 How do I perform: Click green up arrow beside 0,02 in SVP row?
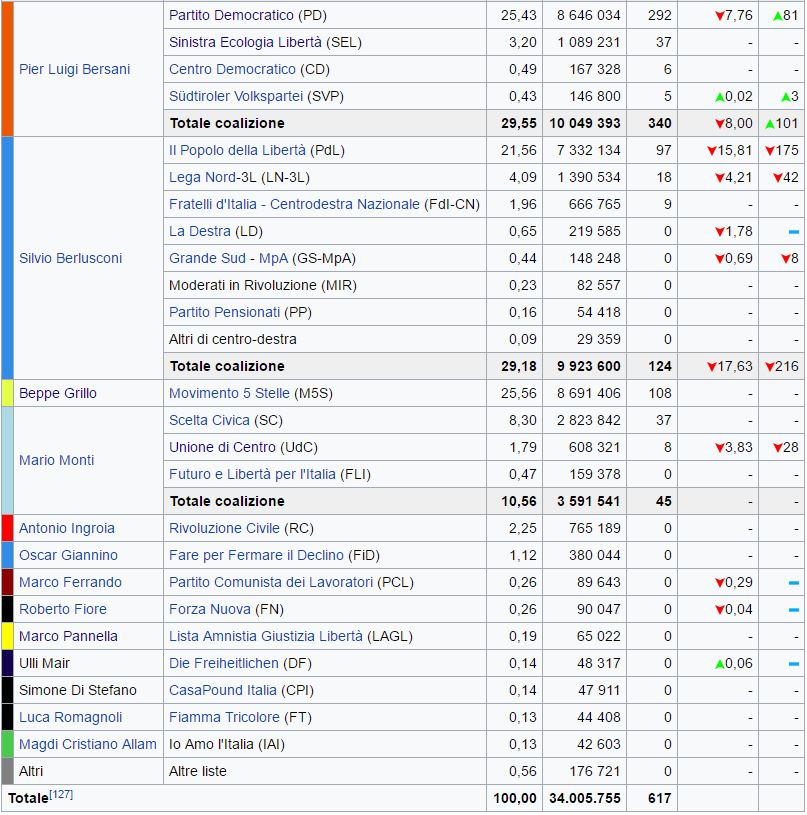click(719, 97)
